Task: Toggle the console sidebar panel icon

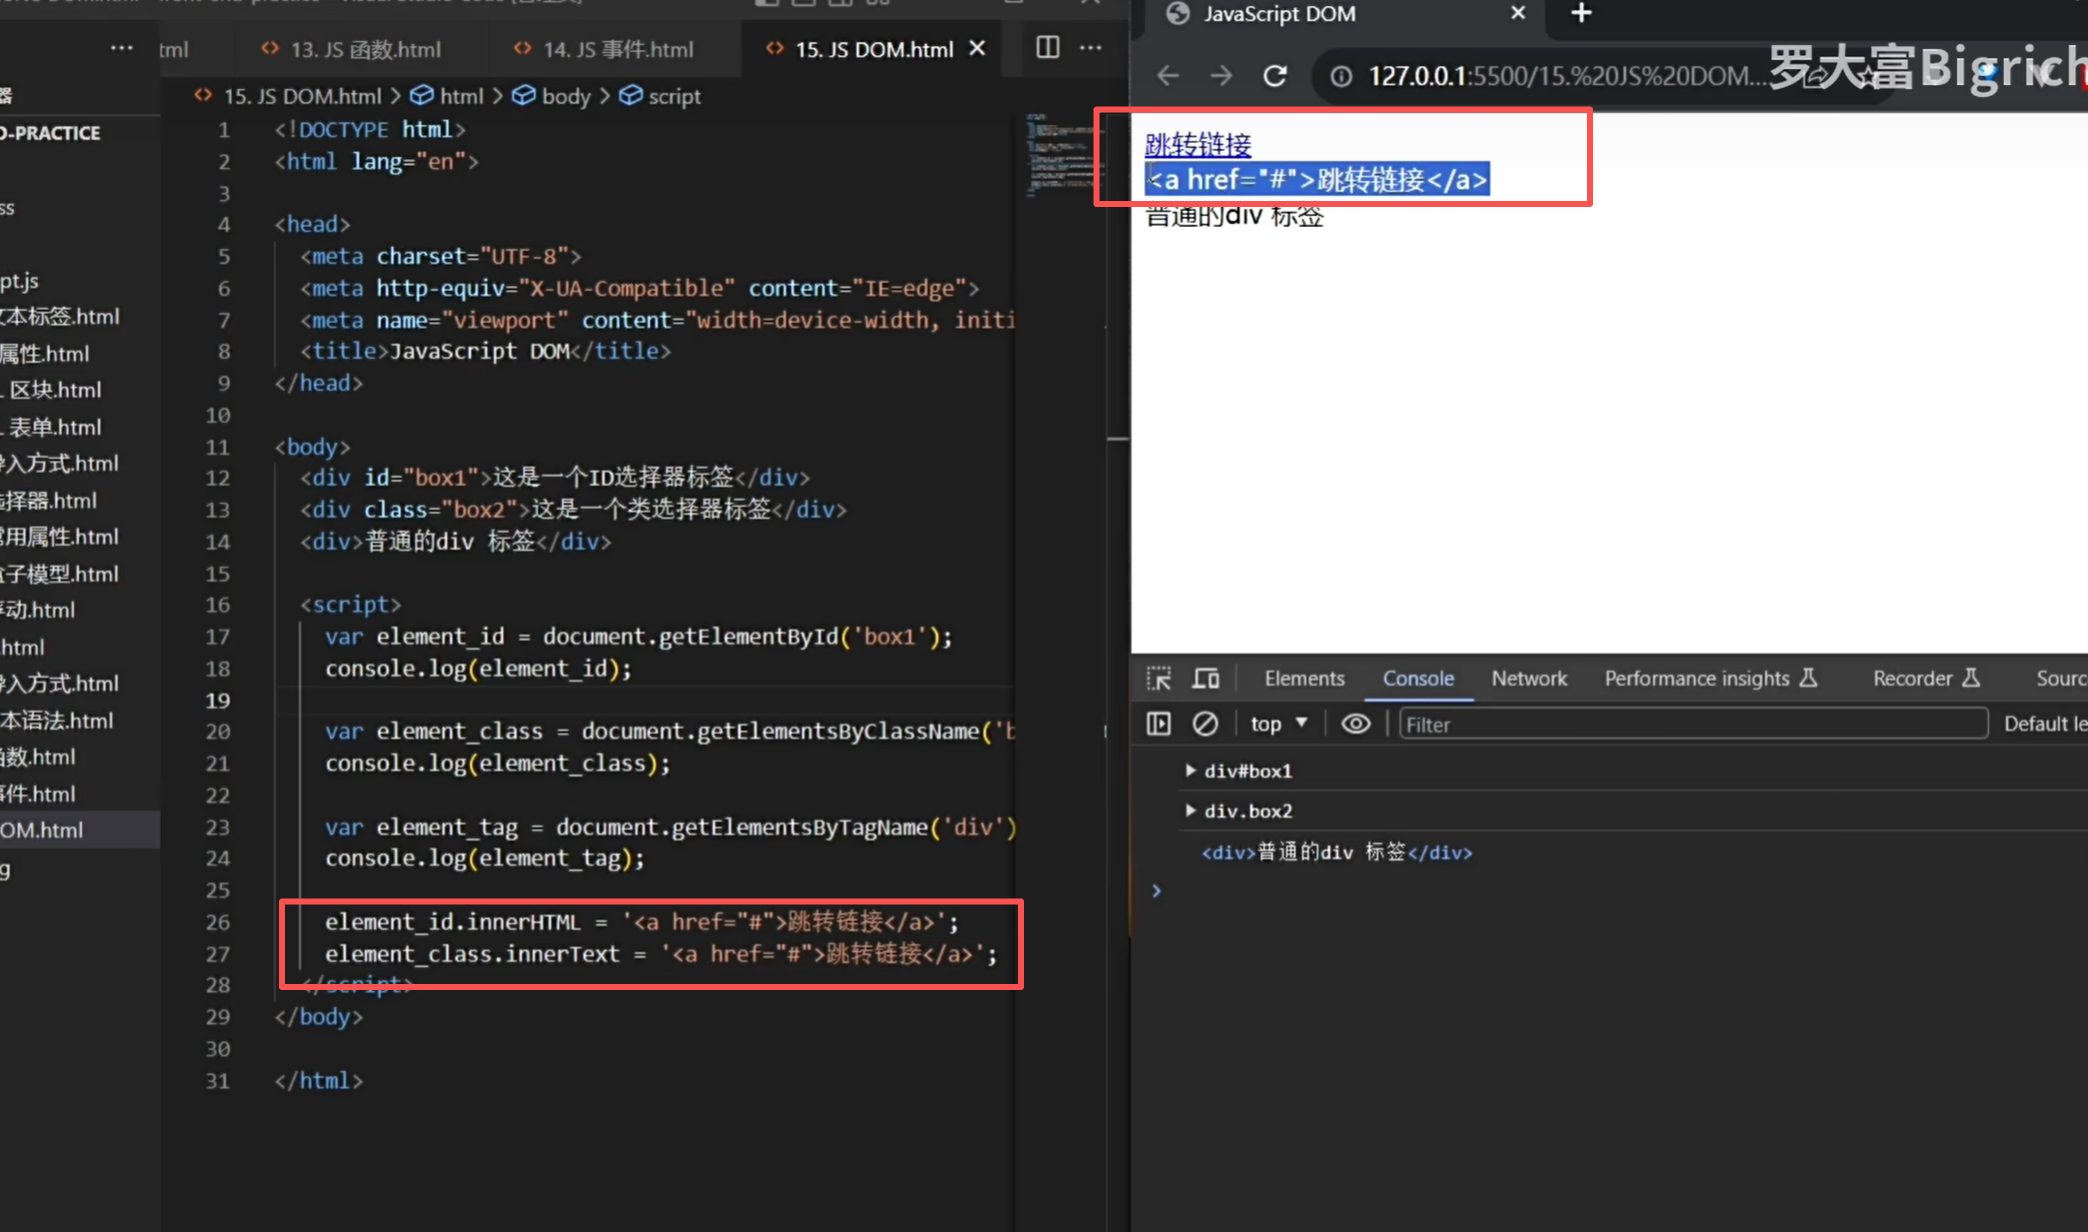Action: [x=1159, y=724]
